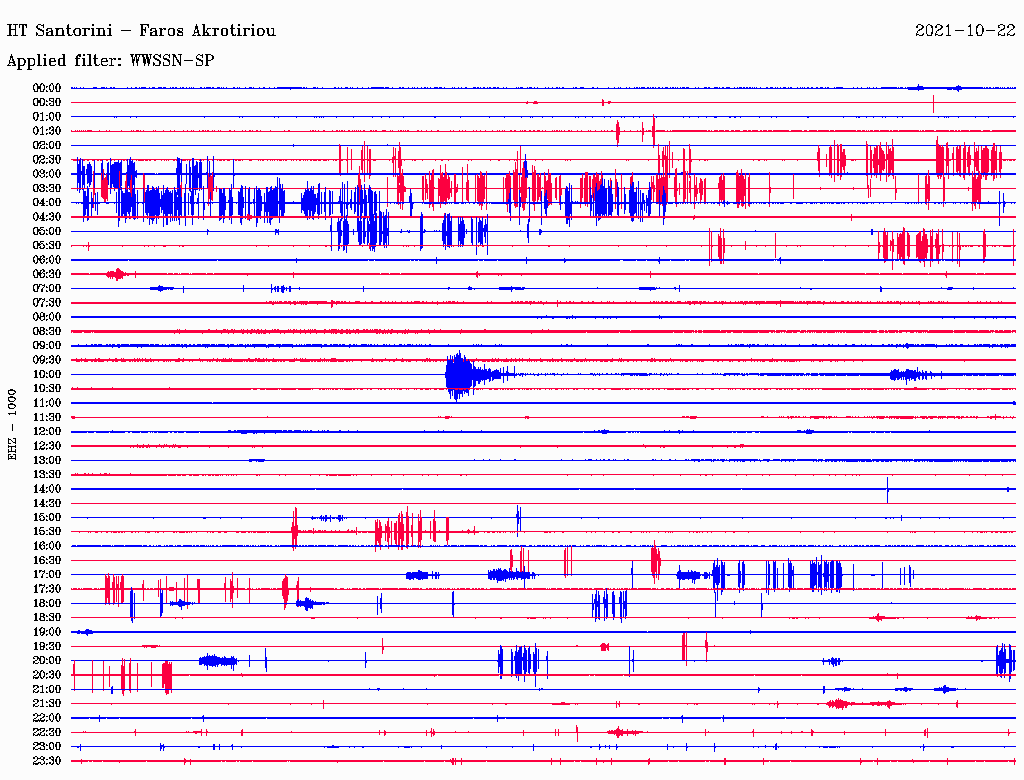The image size is (1024, 780).
Task: Click the tall spike on the 00:30 trace
Action: point(933,102)
